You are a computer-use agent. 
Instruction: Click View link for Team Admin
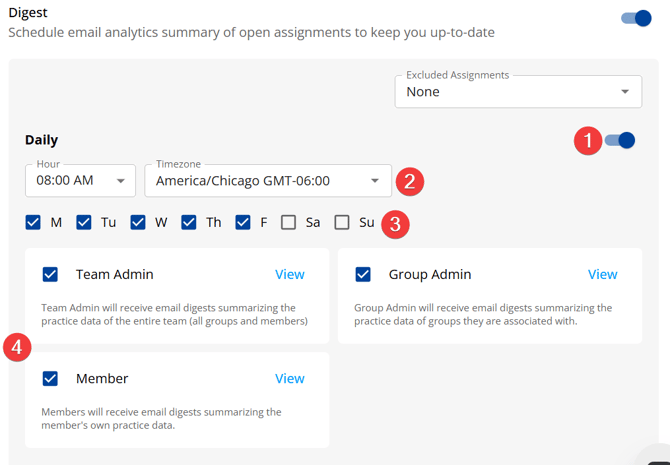click(290, 274)
